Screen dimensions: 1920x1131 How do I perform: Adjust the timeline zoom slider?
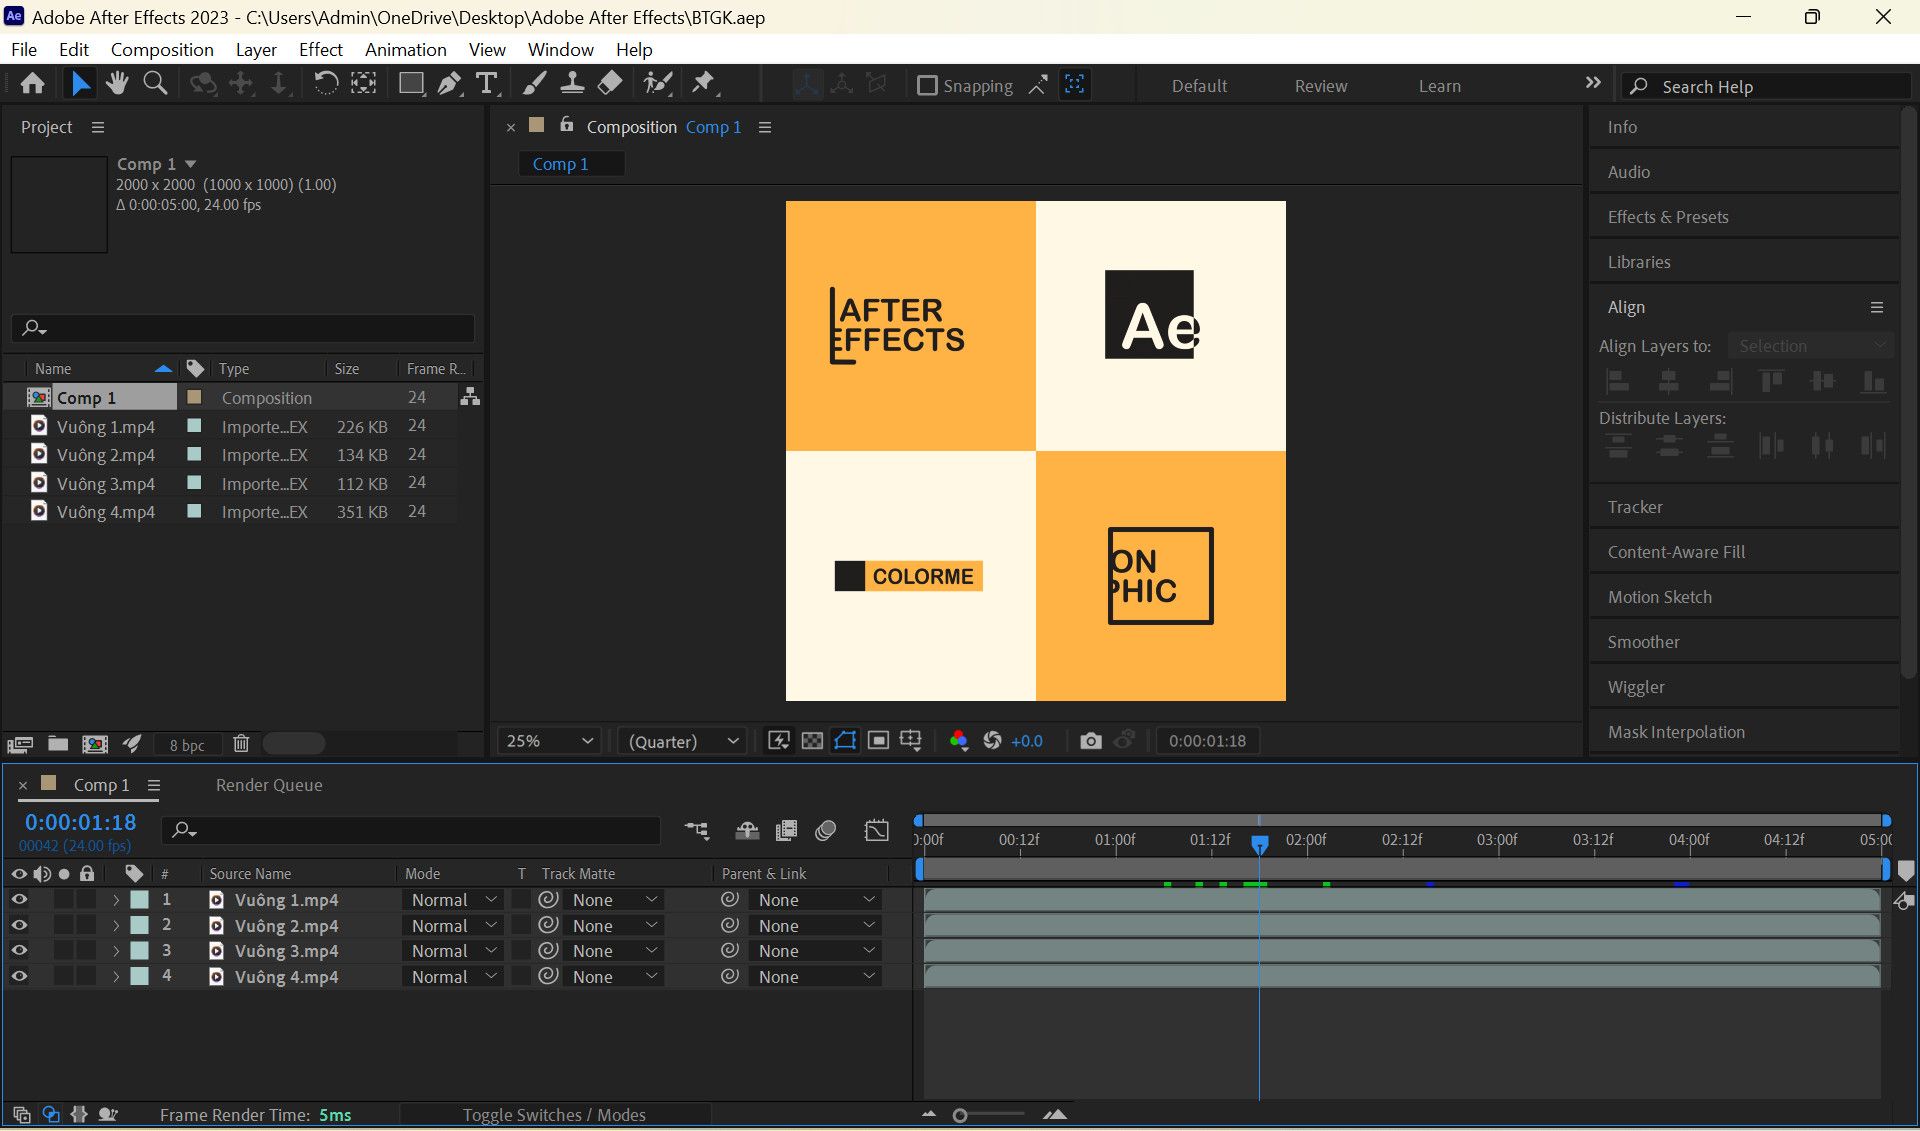tap(960, 1115)
